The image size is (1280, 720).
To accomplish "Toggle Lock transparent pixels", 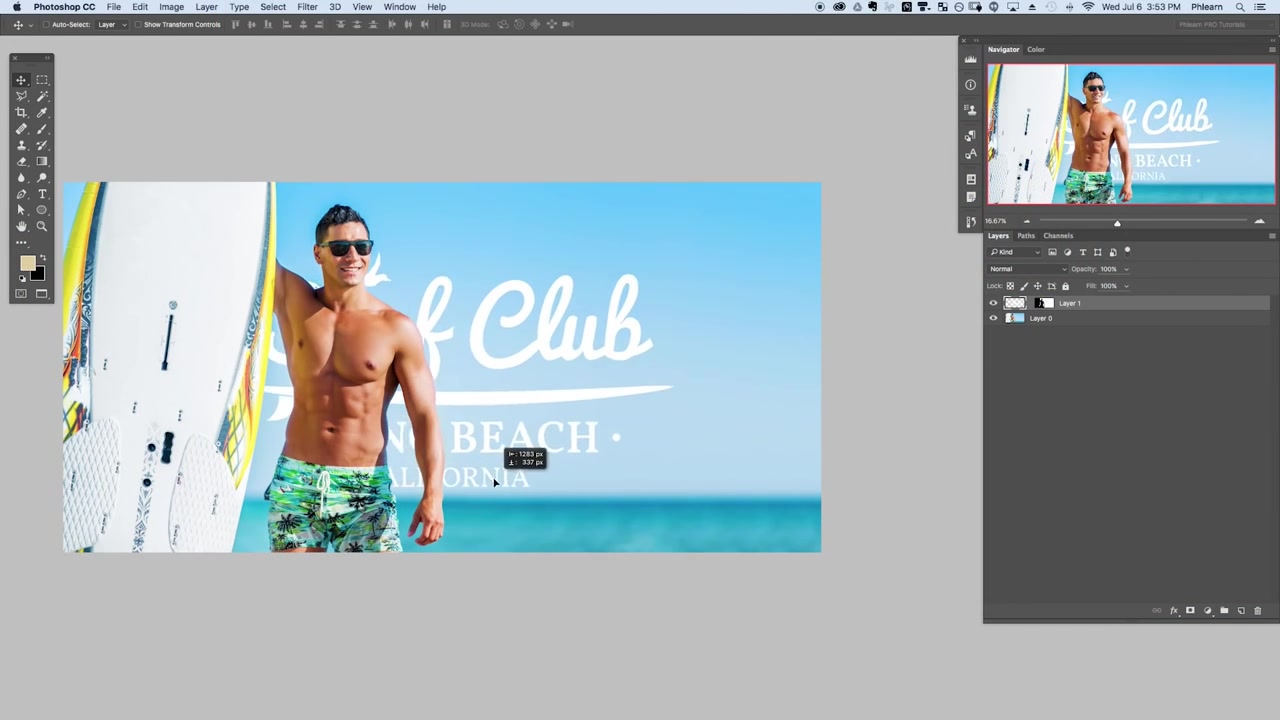I will coord(1009,286).
